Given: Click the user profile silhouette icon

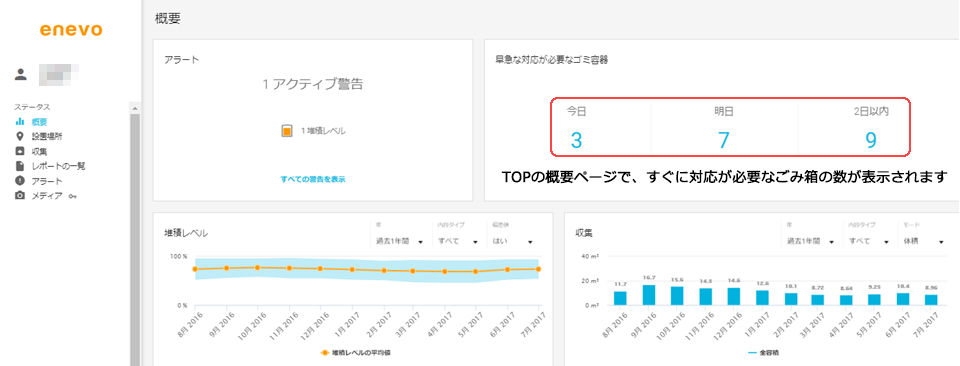Looking at the screenshot, I should 21,75.
